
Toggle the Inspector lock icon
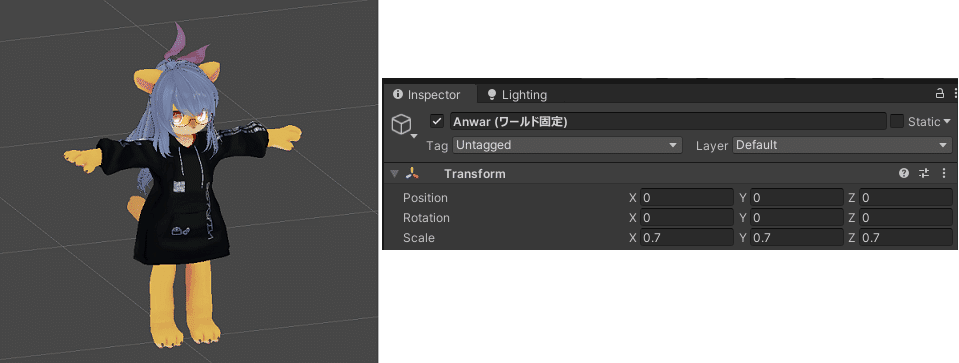tap(939, 94)
